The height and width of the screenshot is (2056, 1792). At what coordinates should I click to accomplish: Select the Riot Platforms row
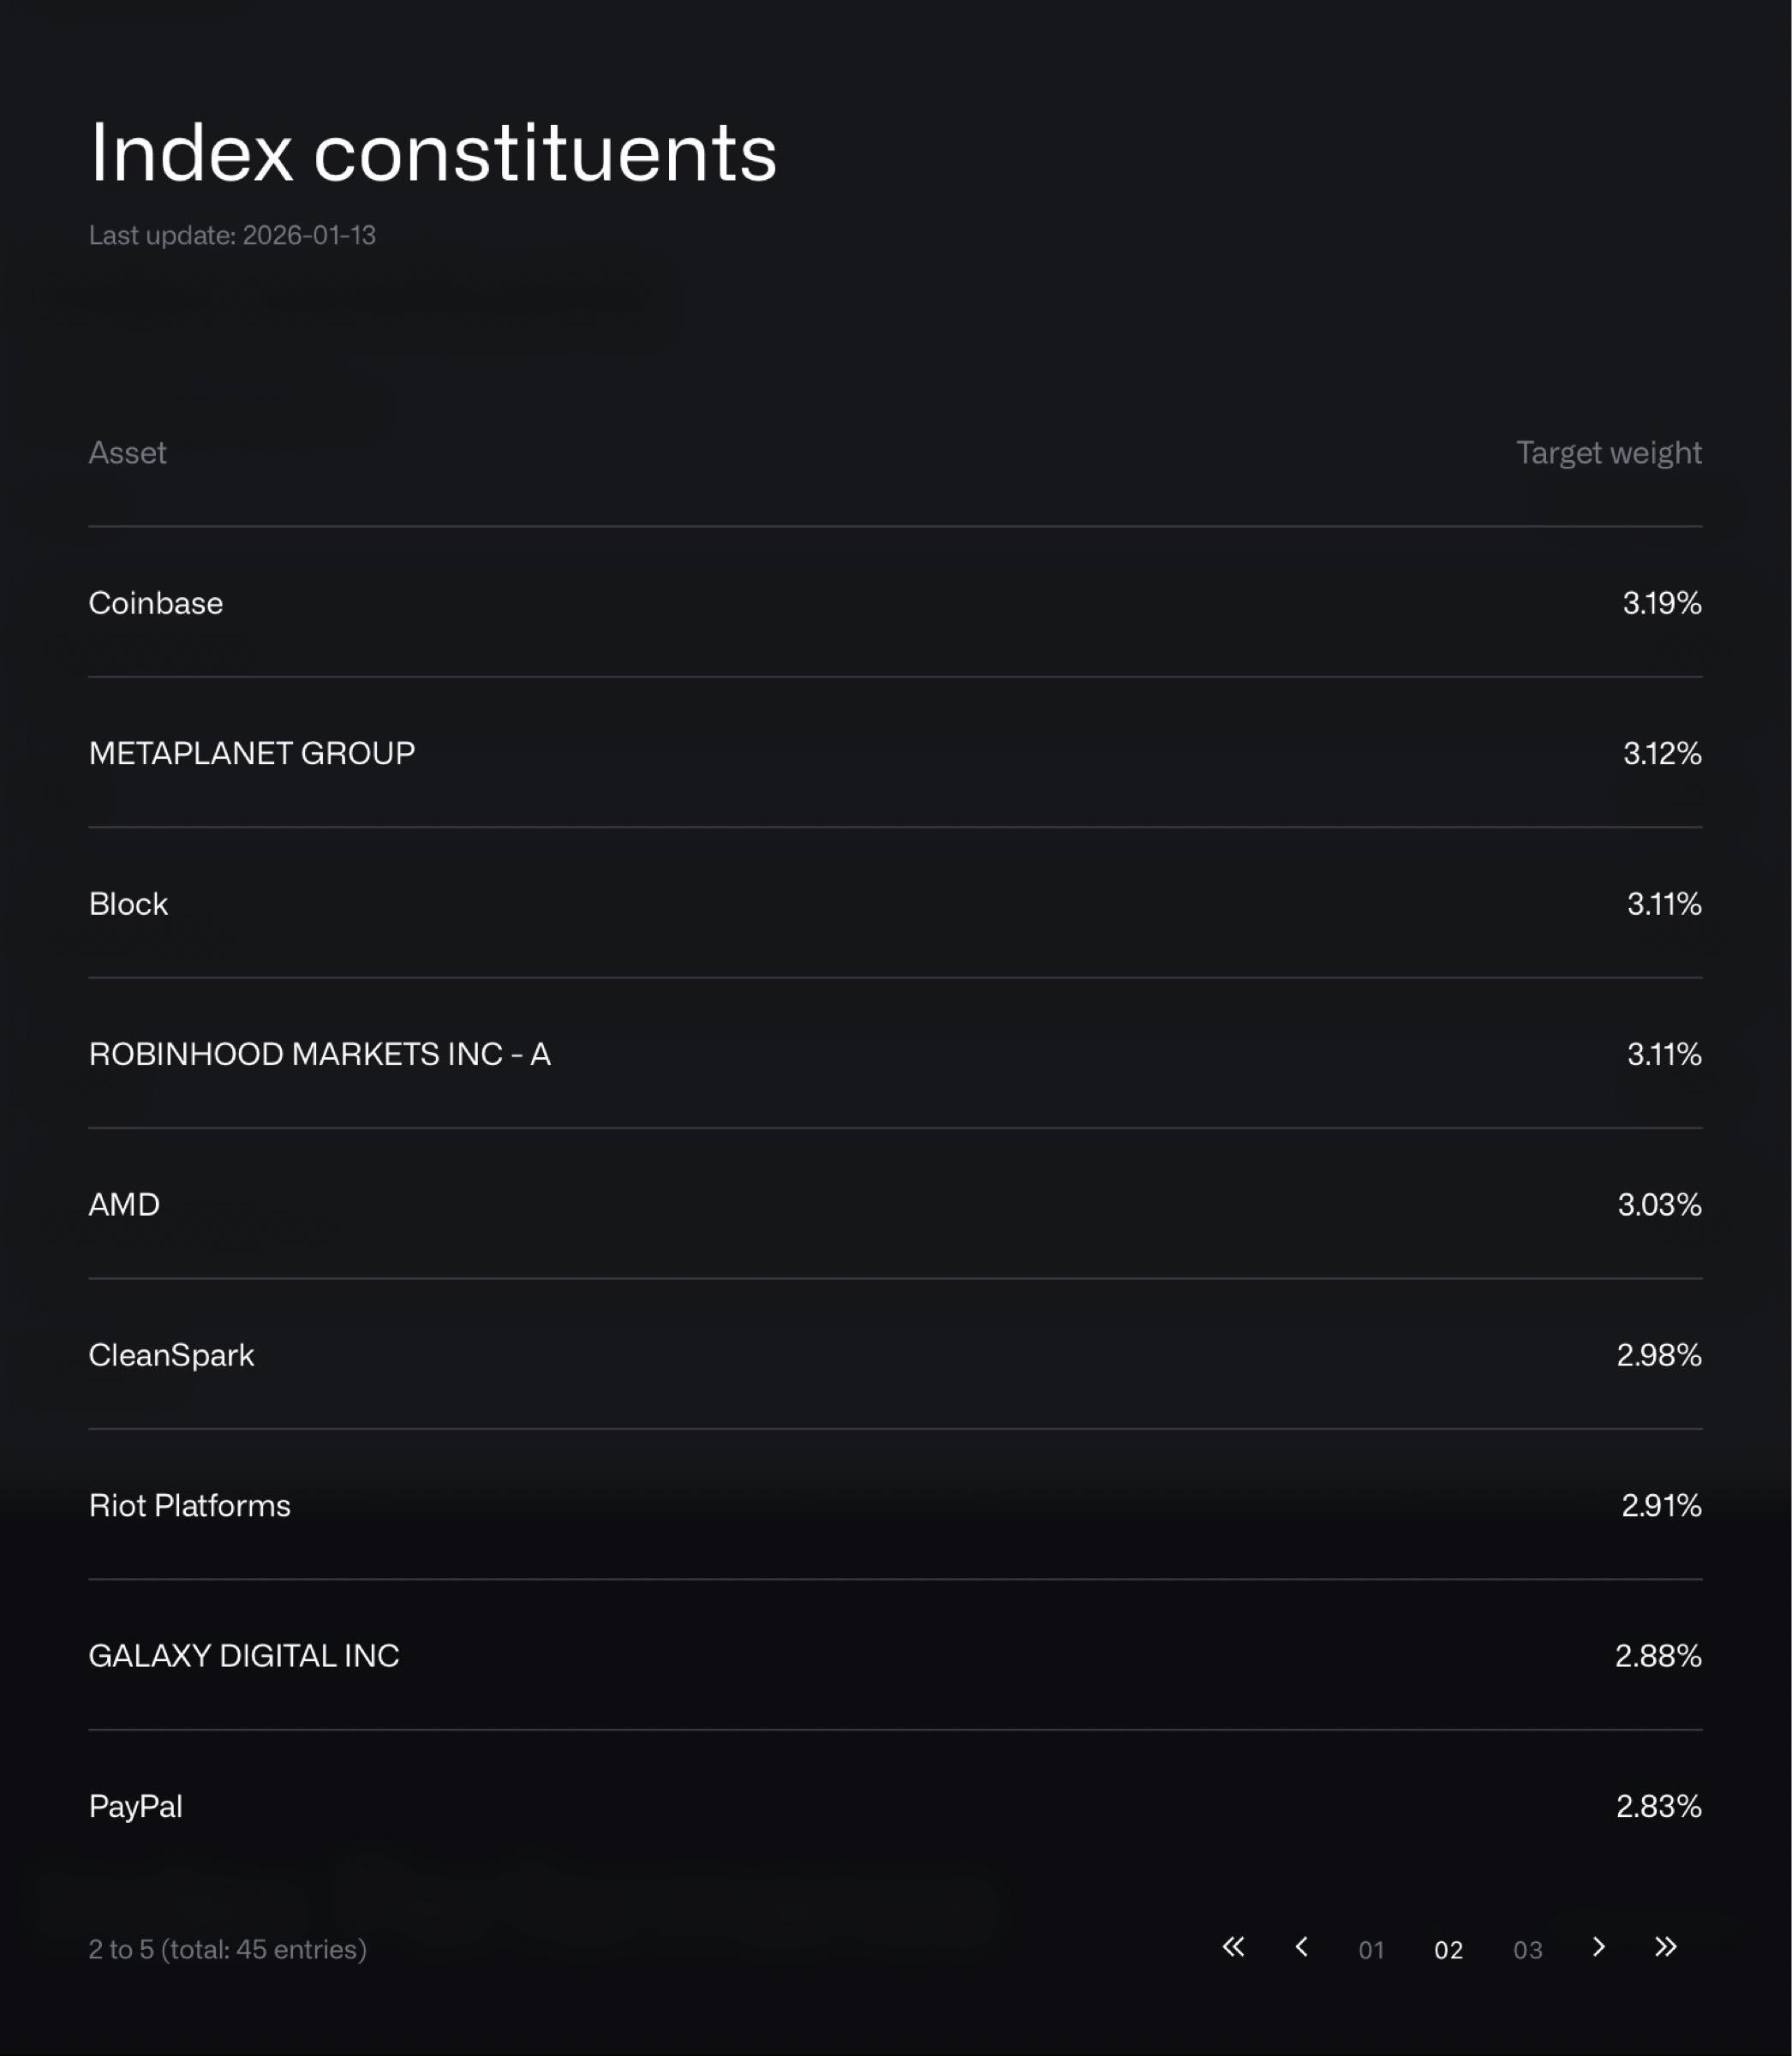tap(190, 1505)
